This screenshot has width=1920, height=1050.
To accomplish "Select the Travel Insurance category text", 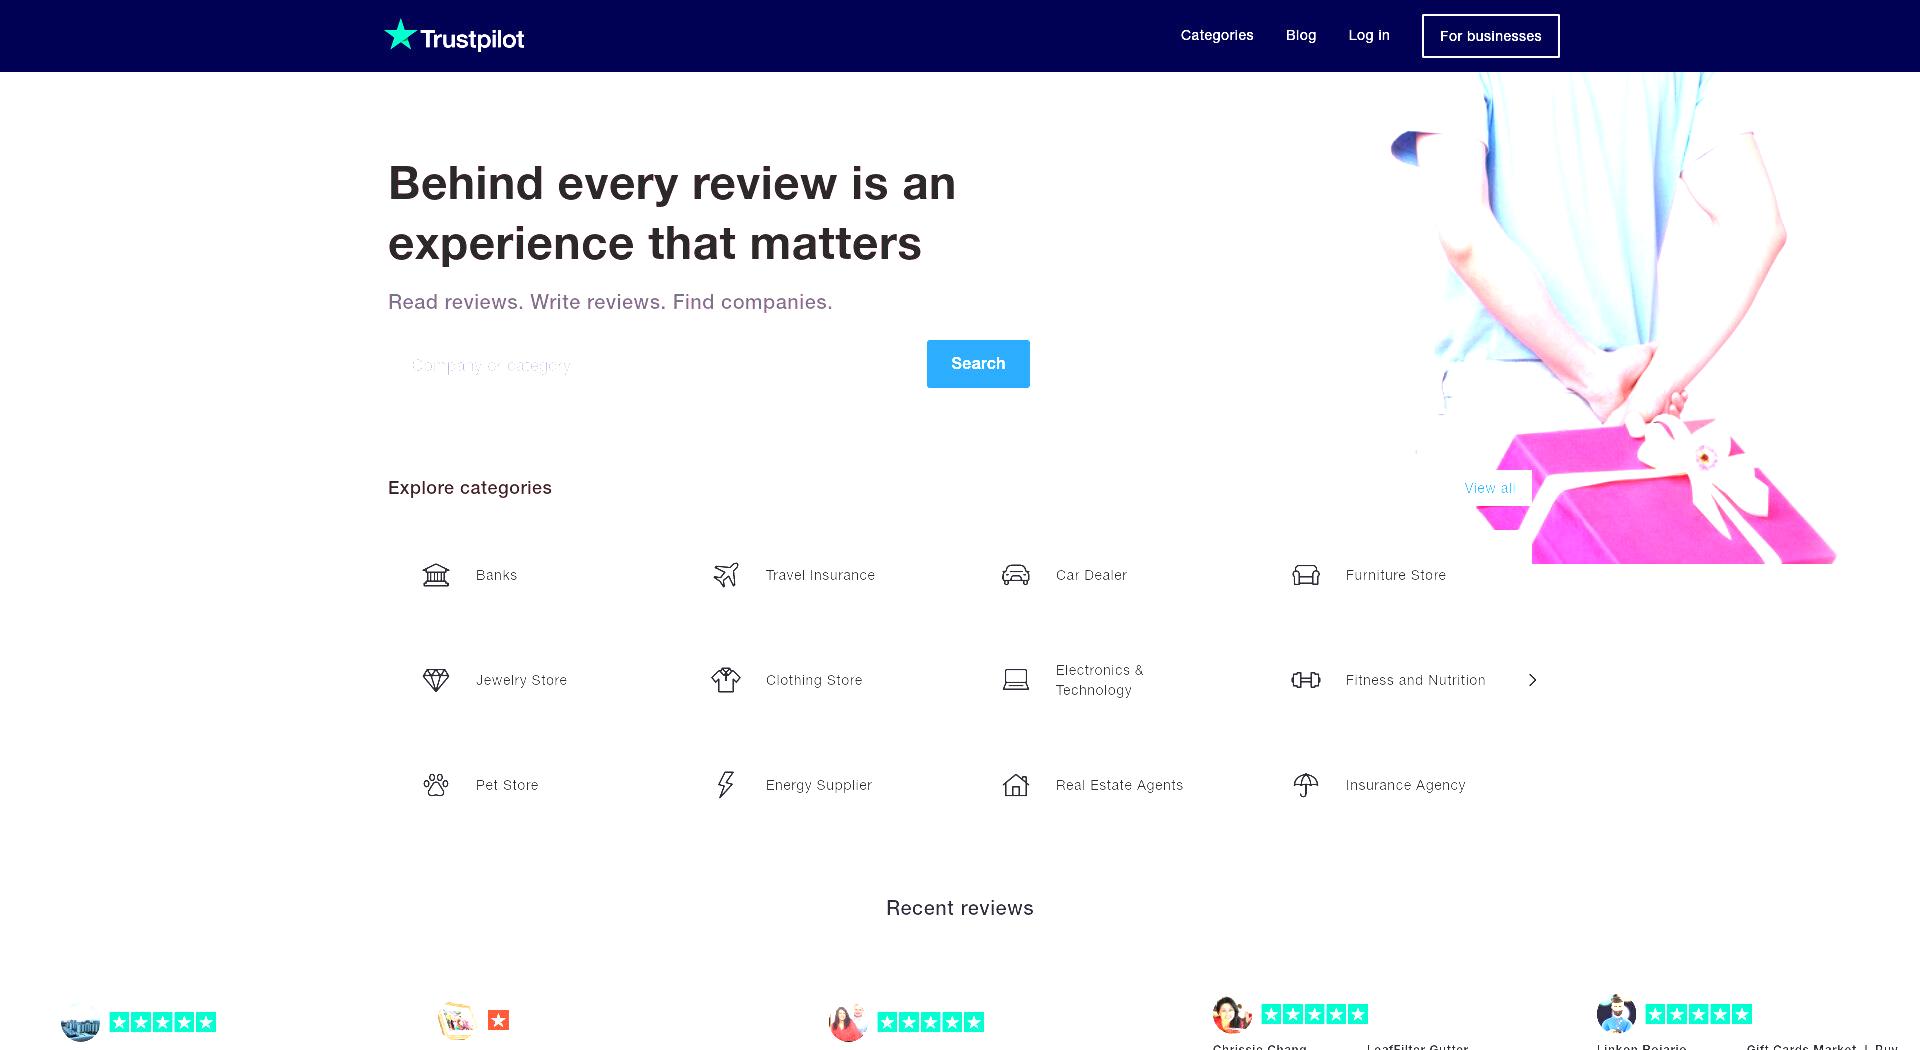I will [820, 575].
